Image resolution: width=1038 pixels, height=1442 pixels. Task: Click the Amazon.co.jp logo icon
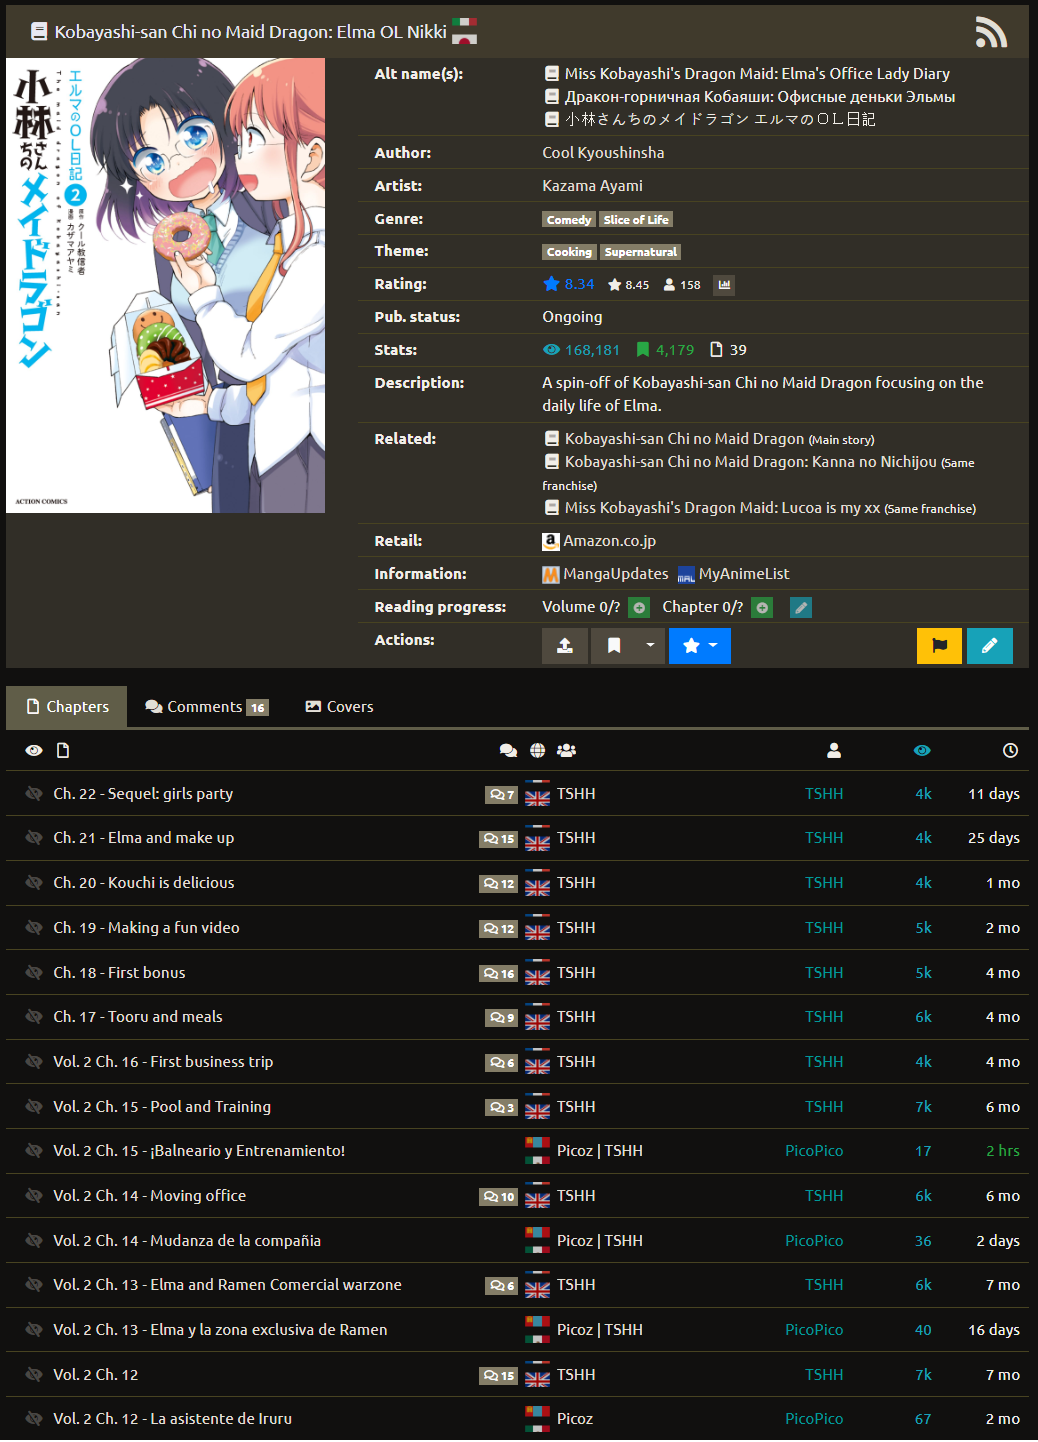tap(551, 541)
